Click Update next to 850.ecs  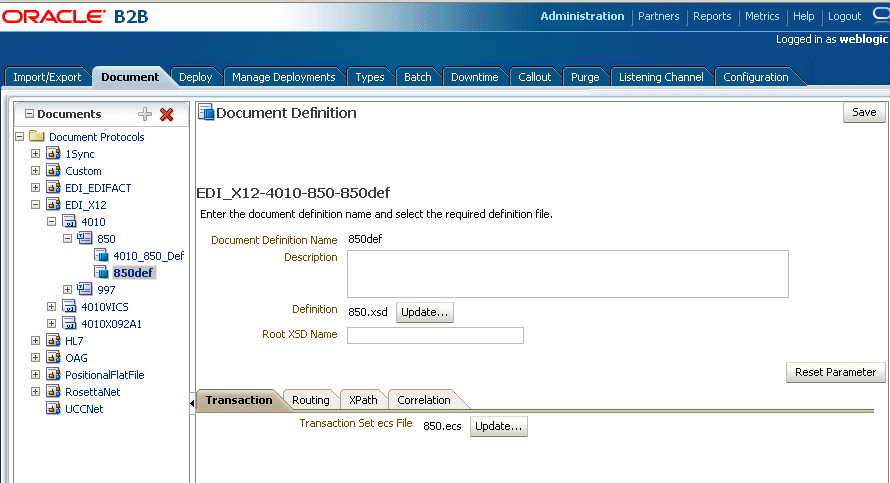(498, 426)
